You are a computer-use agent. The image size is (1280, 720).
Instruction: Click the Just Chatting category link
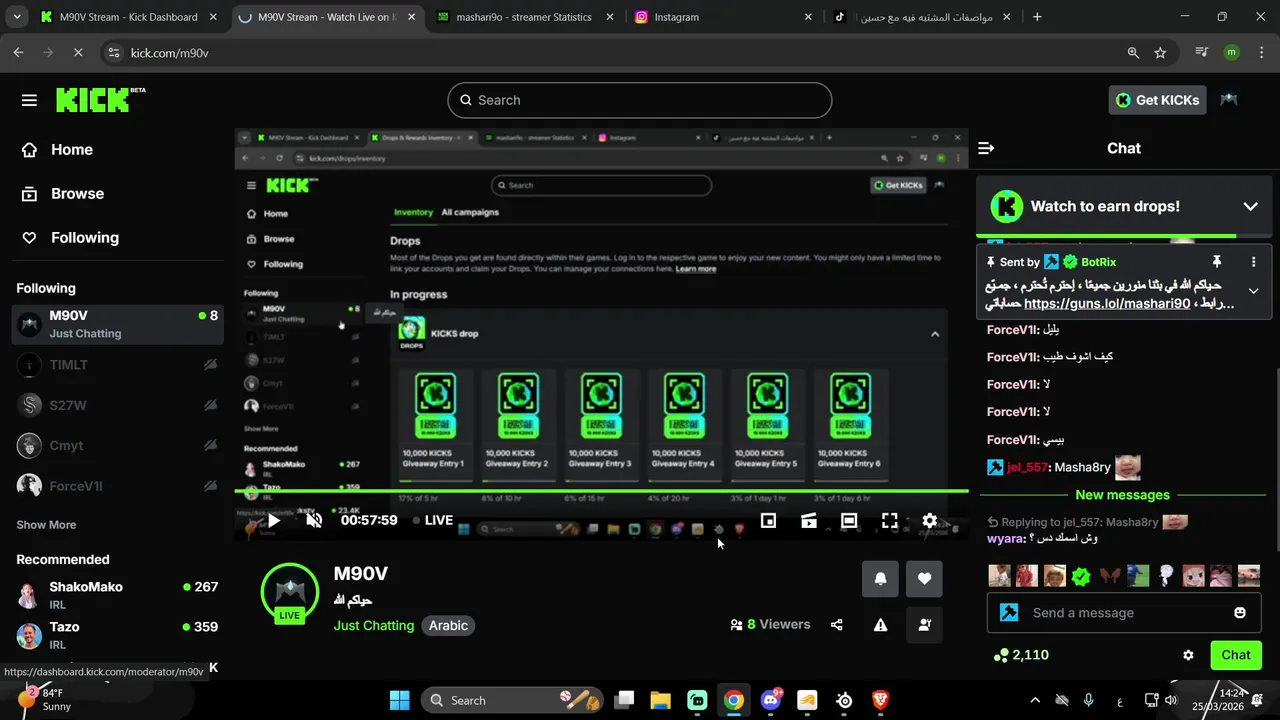click(374, 625)
